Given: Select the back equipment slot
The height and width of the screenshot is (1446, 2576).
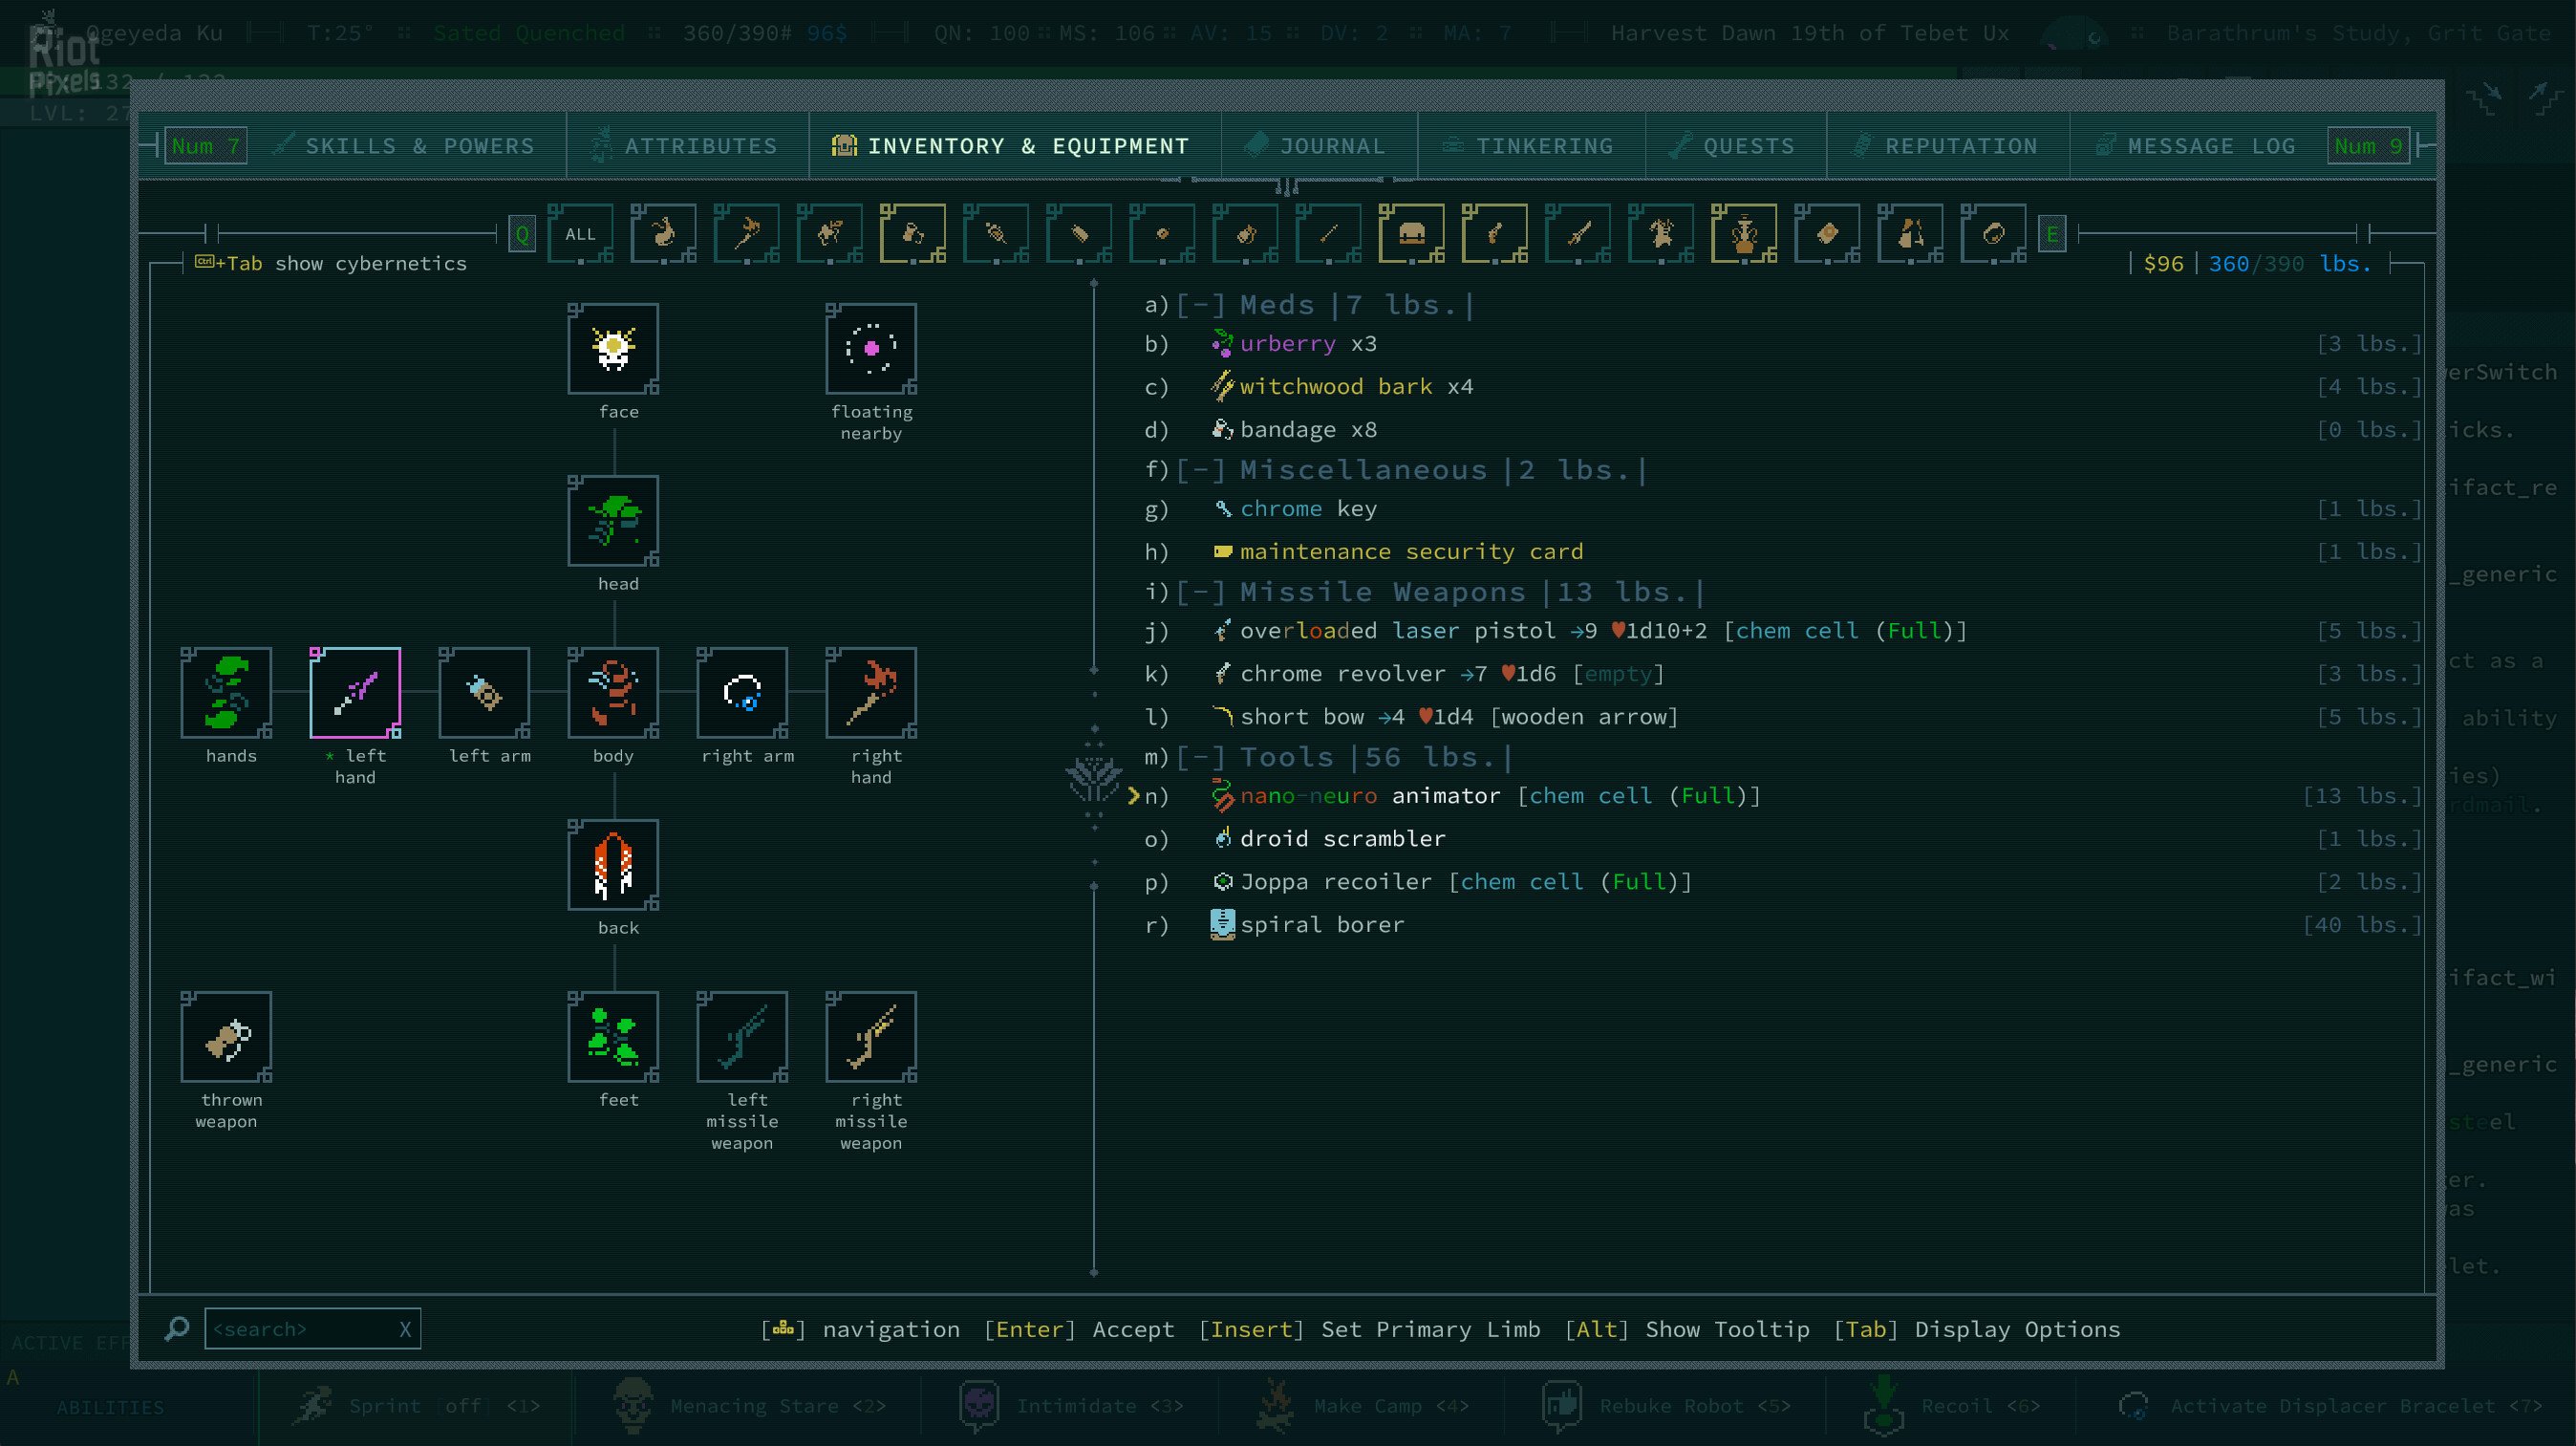Looking at the screenshot, I should 613,866.
